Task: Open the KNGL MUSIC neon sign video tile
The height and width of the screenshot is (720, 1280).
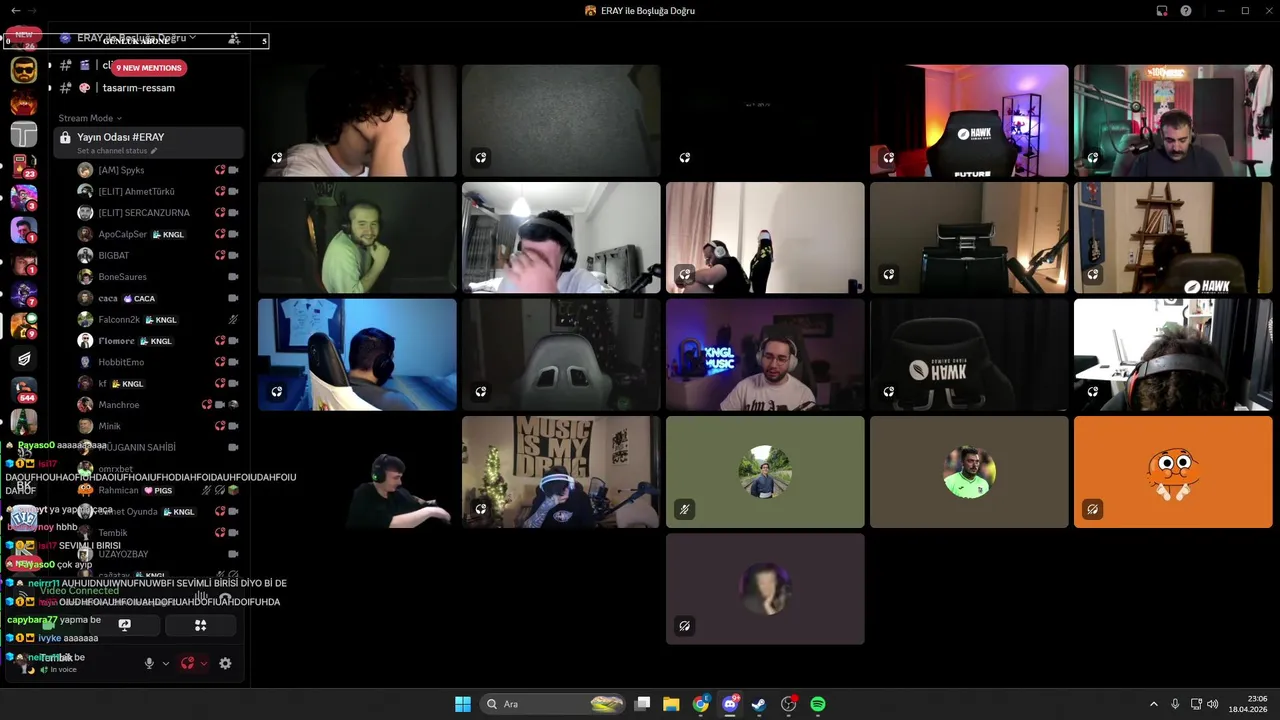Action: click(x=765, y=354)
